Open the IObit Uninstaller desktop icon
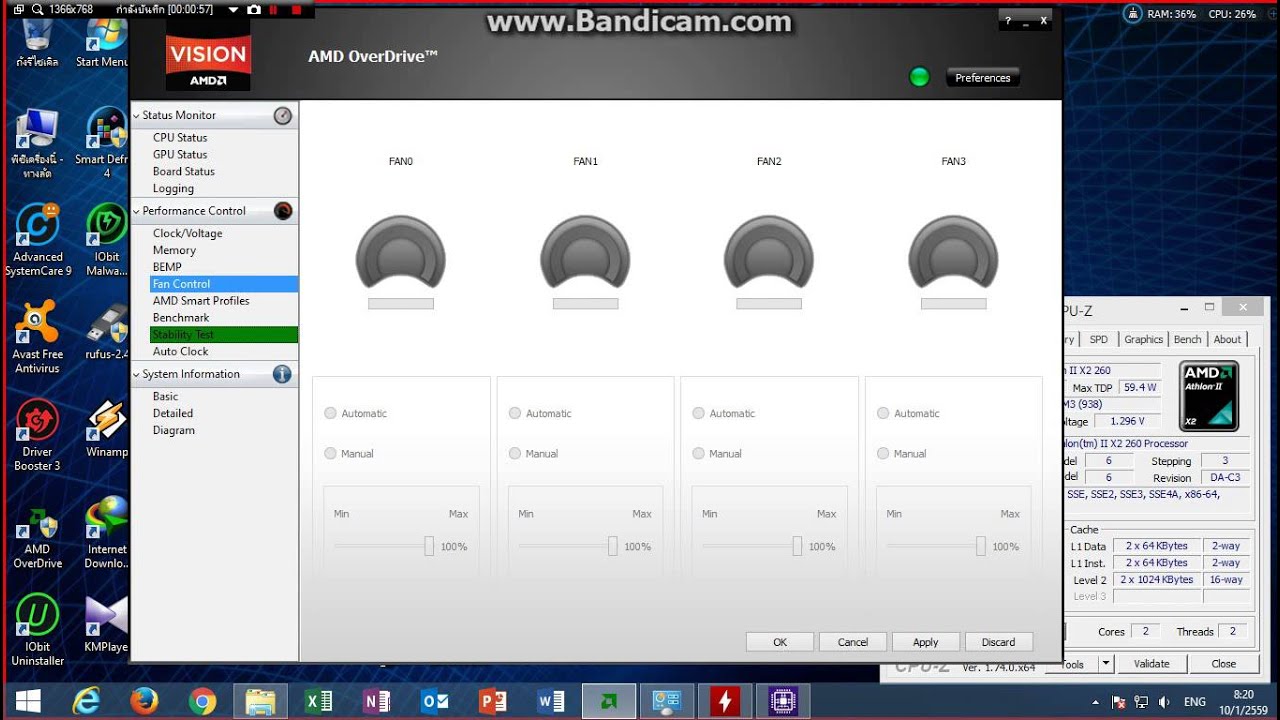This screenshot has width=1280, height=720. pos(38,629)
